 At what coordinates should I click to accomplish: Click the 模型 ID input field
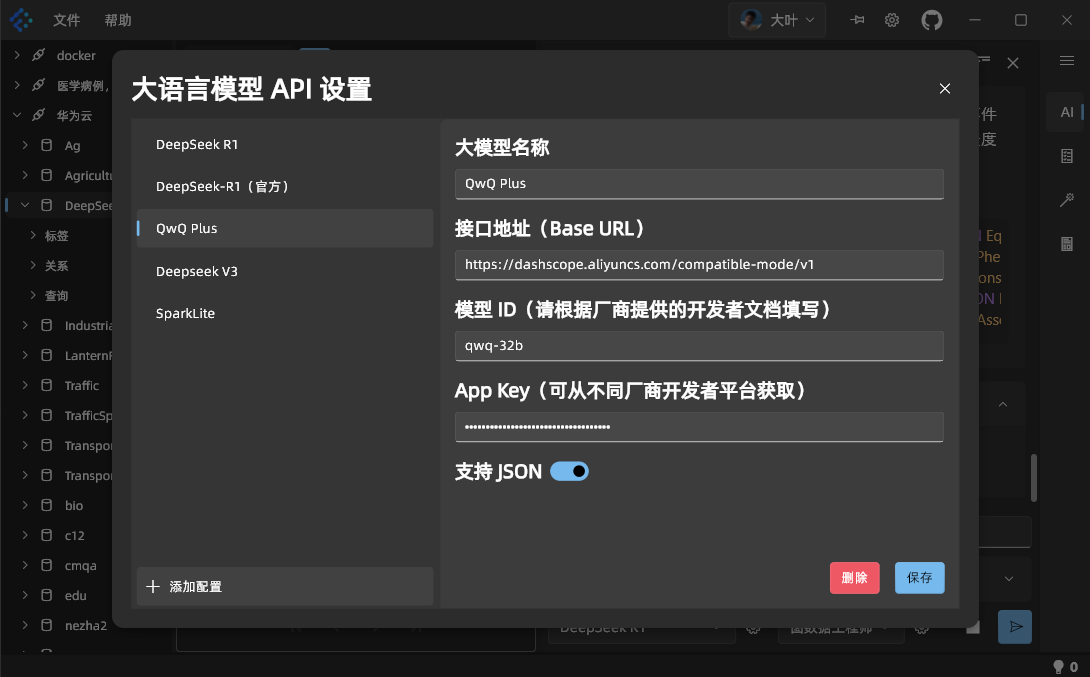point(698,346)
